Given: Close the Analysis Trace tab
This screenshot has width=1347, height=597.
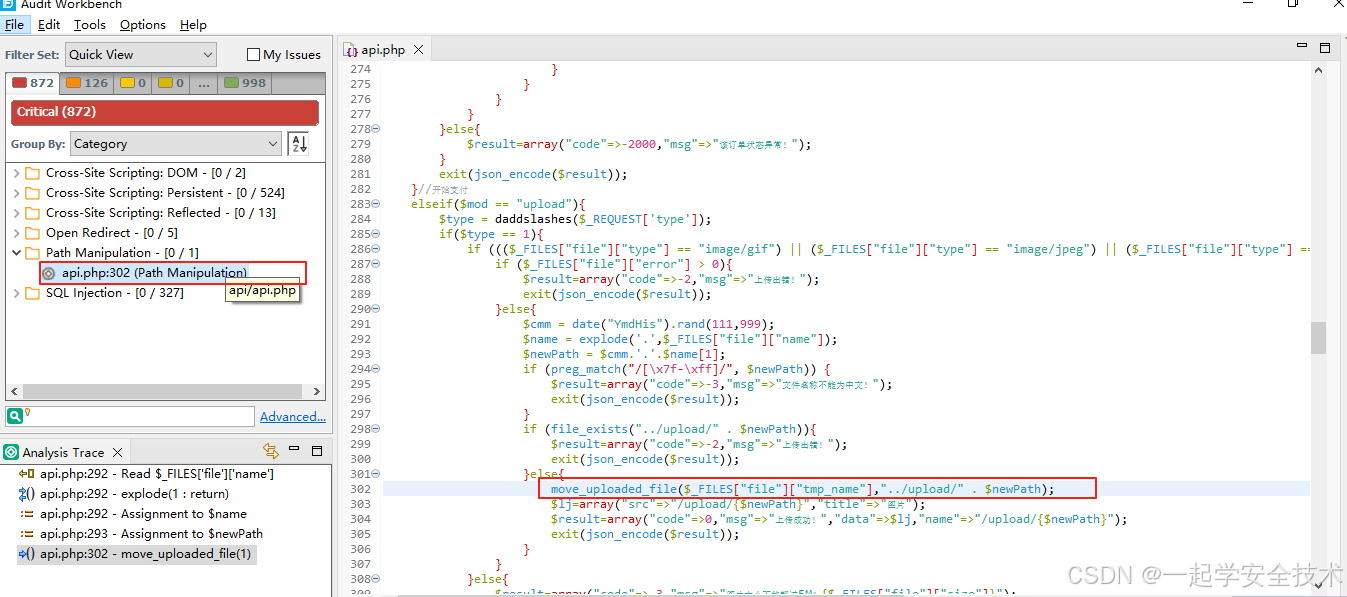Looking at the screenshot, I should (117, 452).
